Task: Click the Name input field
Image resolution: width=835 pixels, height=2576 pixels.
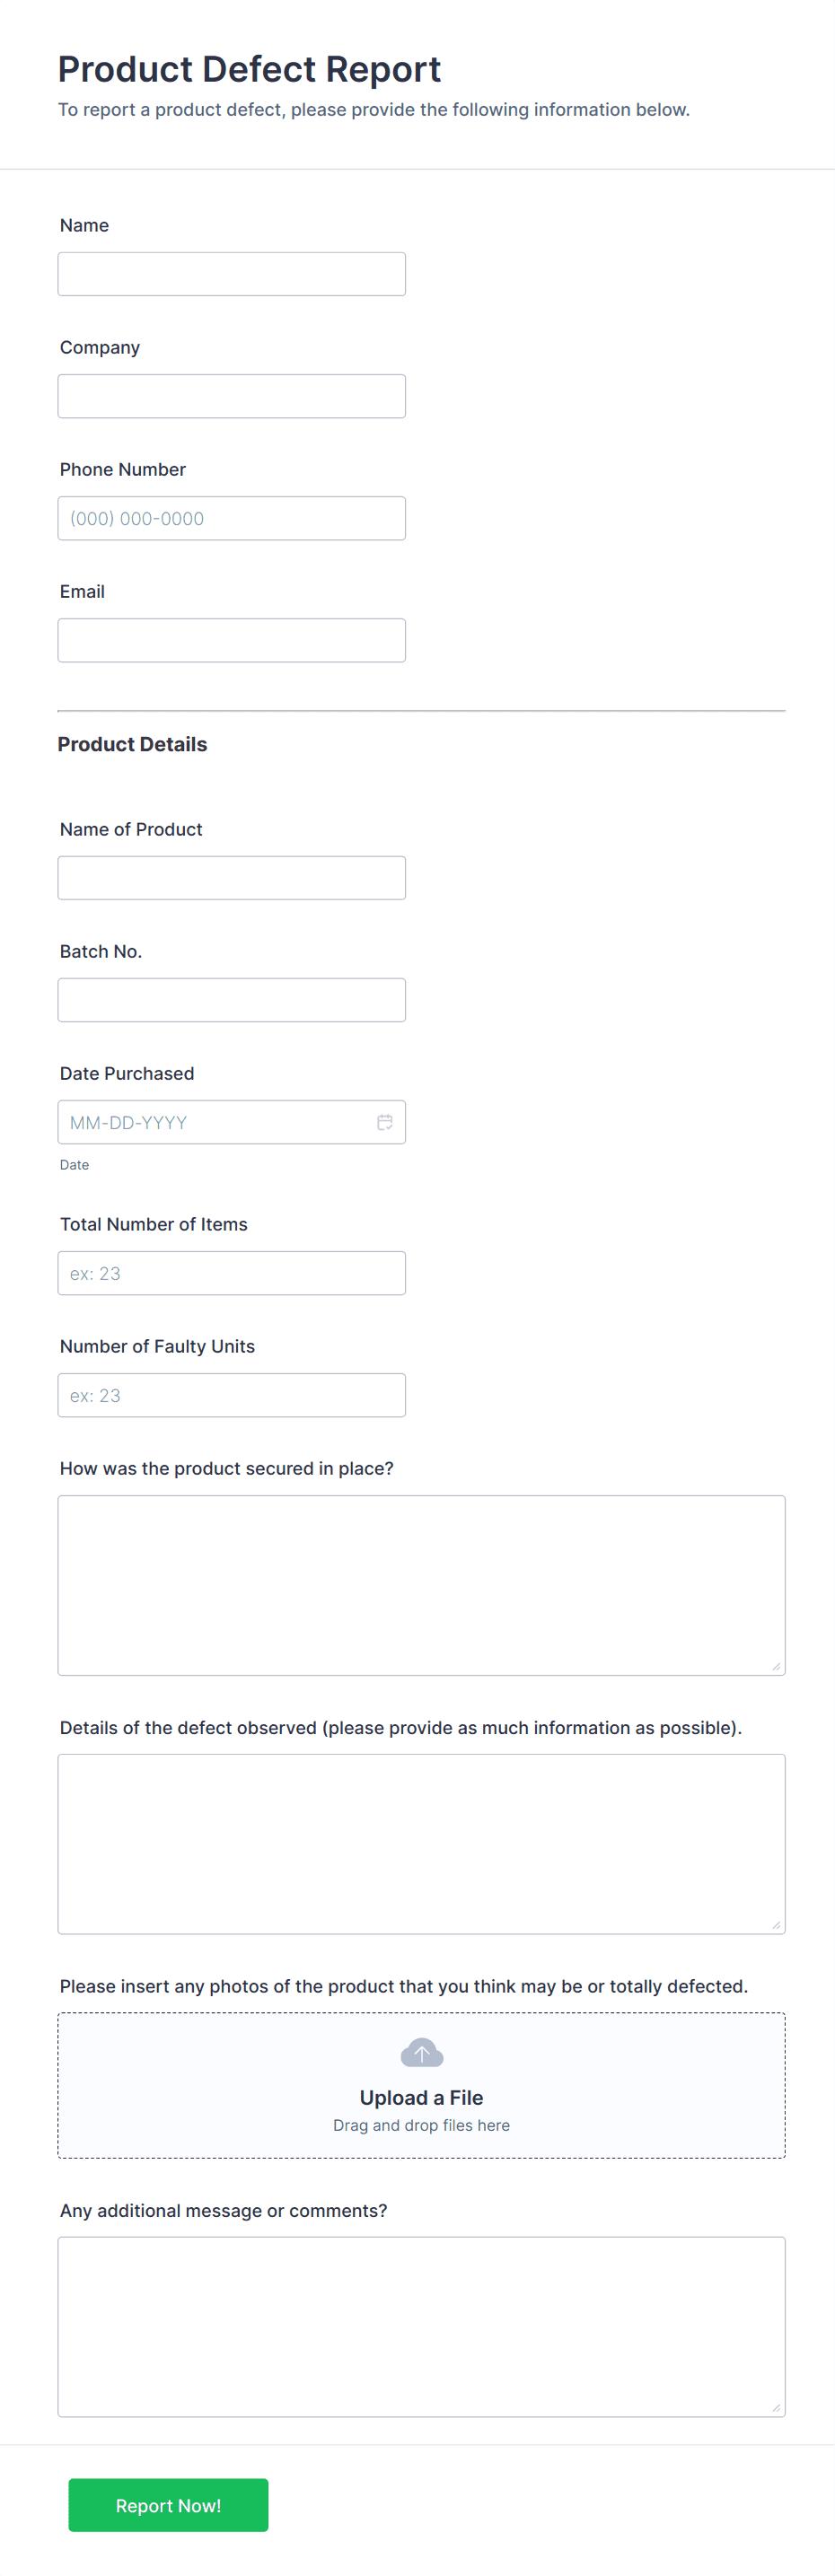Action: coord(231,273)
